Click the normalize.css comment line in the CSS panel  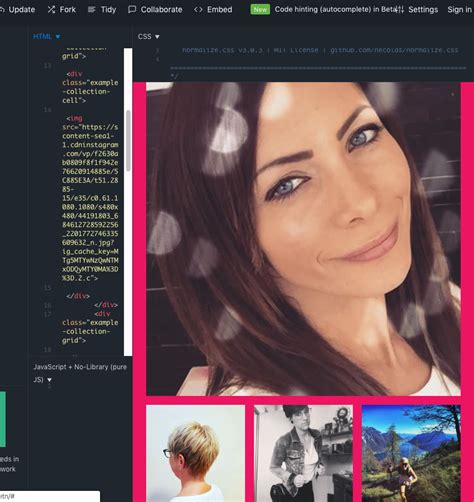(320, 50)
